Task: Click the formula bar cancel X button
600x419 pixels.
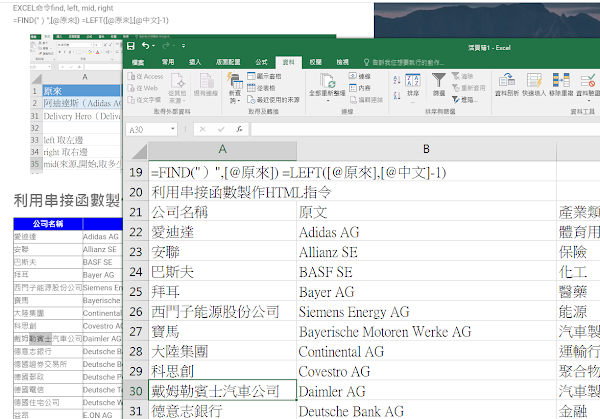Action: [x=202, y=129]
